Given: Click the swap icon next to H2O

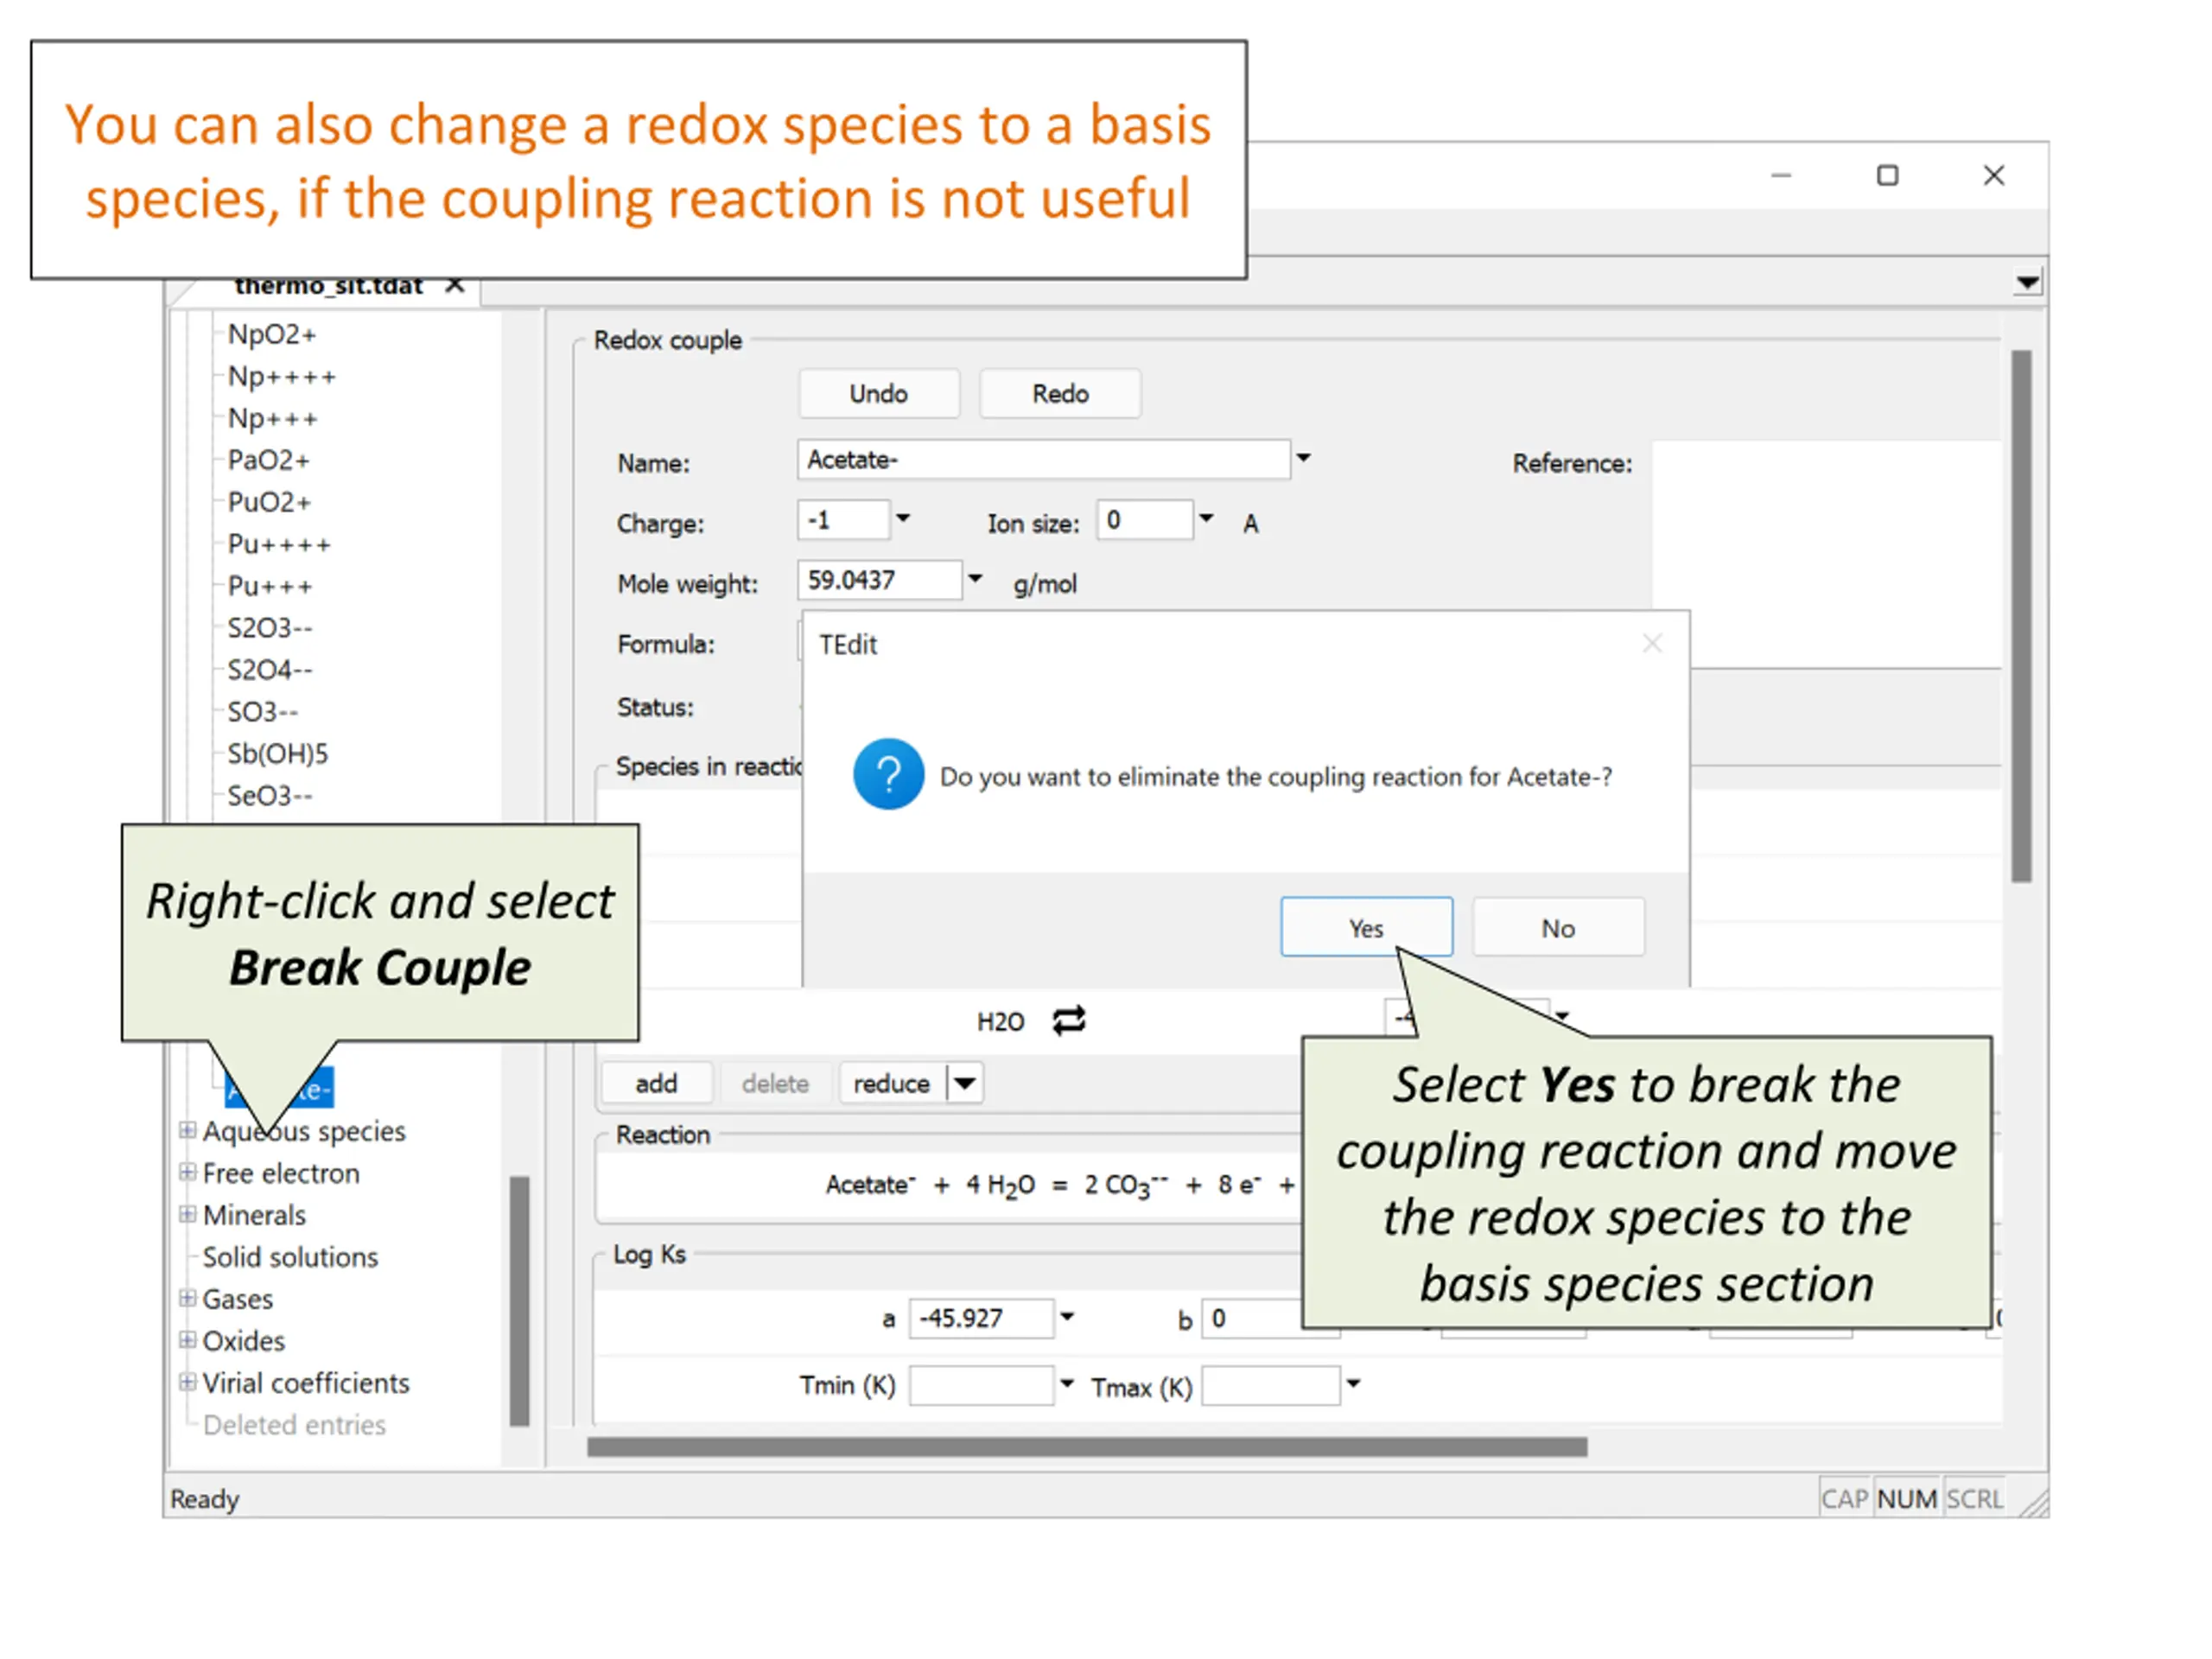Looking at the screenshot, I should point(1068,1020).
